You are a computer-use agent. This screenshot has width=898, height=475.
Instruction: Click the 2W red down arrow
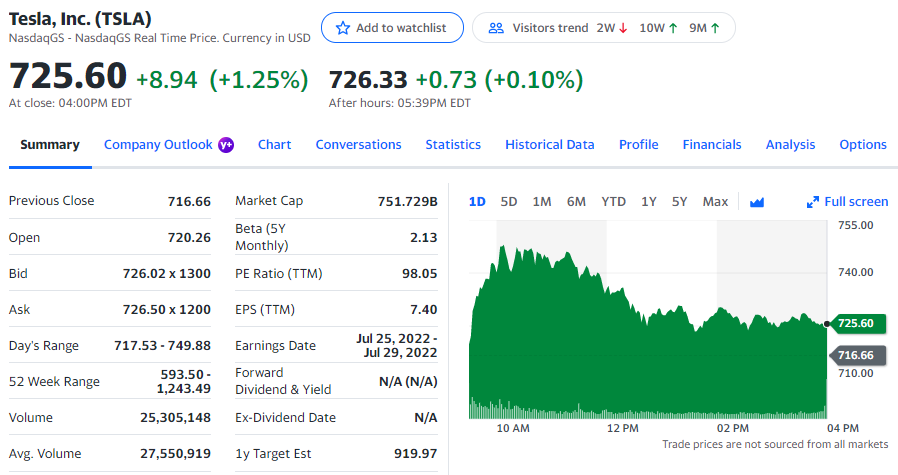[x=624, y=28]
